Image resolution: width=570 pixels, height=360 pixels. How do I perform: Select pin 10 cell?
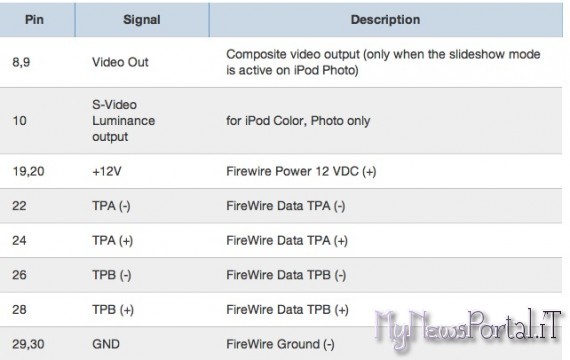coord(20,121)
